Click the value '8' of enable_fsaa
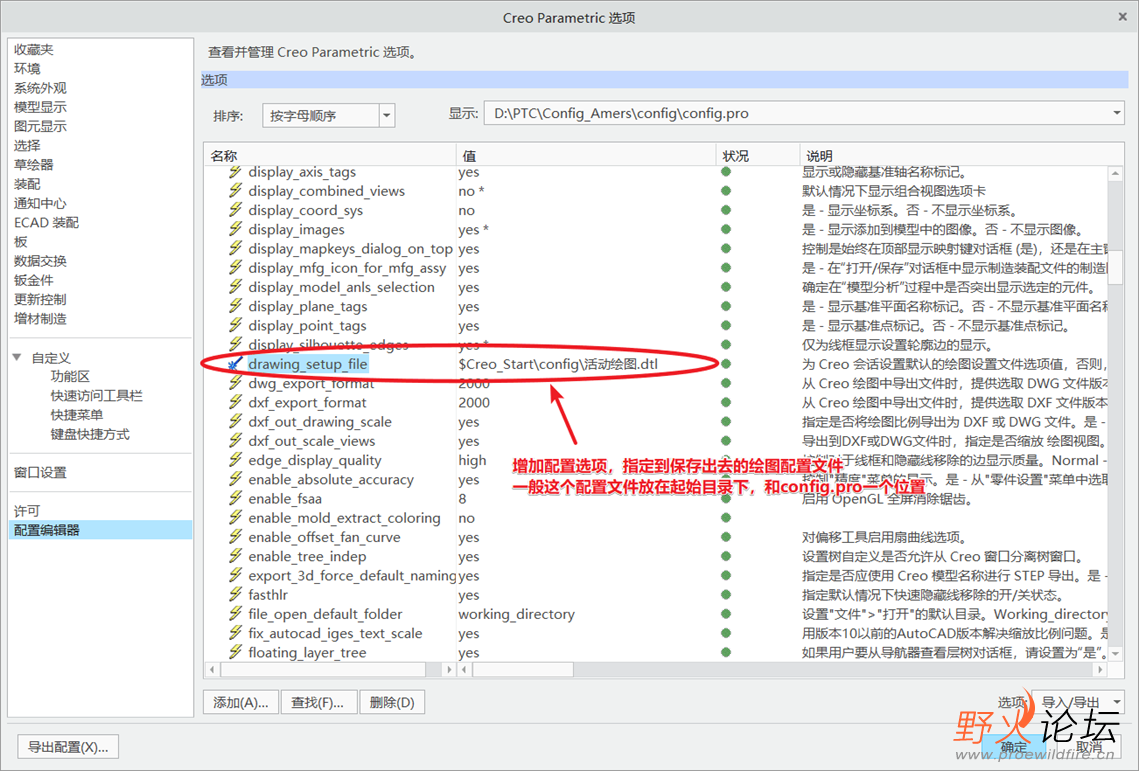Image resolution: width=1139 pixels, height=771 pixels. click(x=462, y=498)
